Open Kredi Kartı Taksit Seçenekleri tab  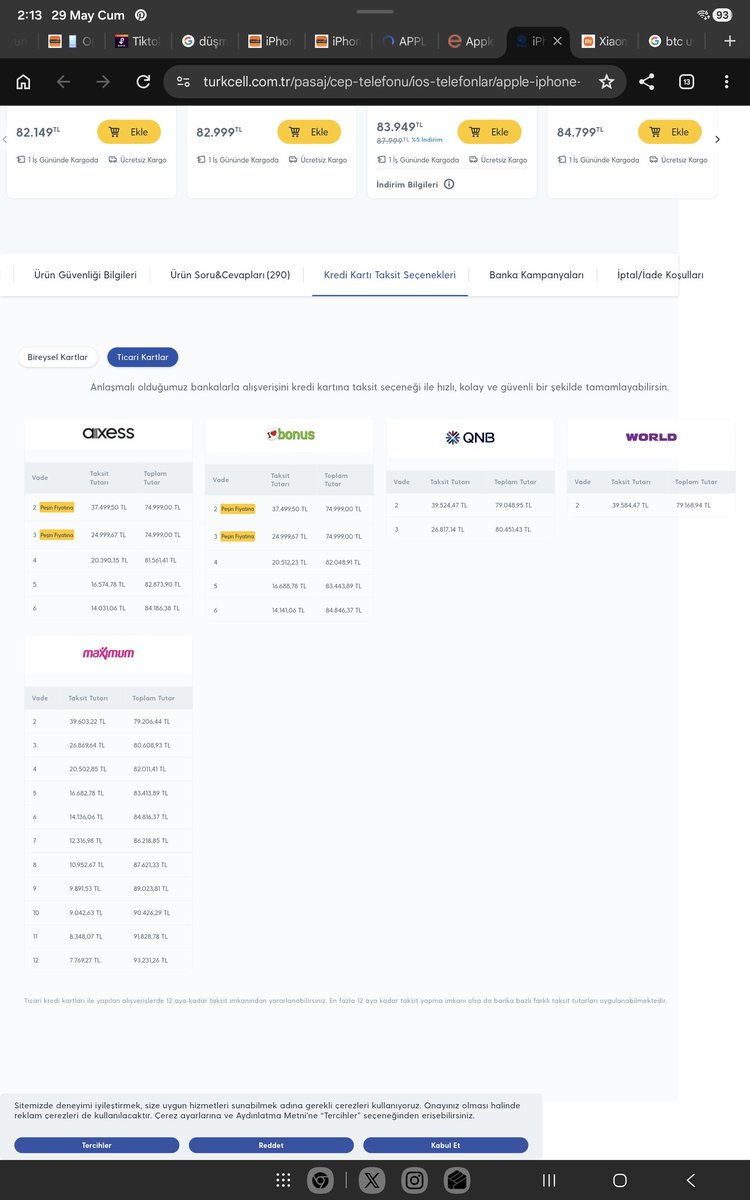(x=390, y=274)
